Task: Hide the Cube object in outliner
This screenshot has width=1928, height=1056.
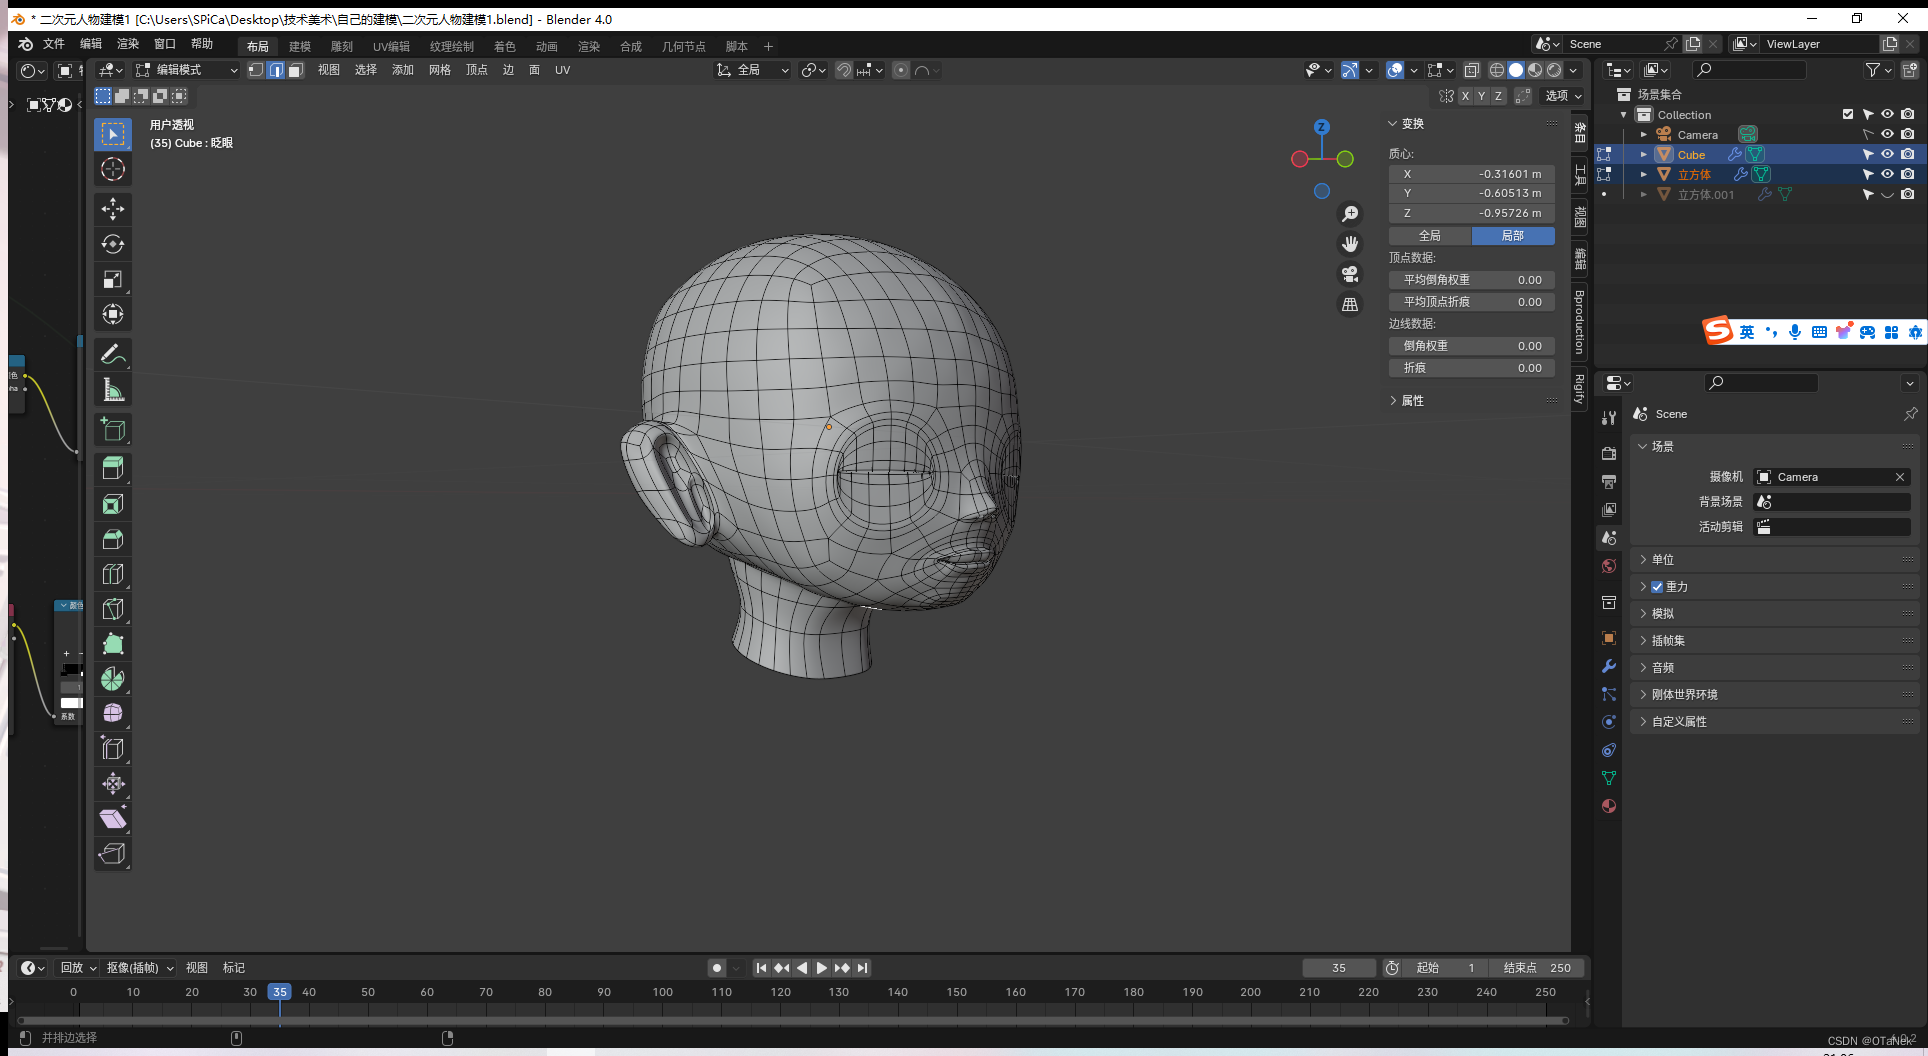Action: point(1887,154)
